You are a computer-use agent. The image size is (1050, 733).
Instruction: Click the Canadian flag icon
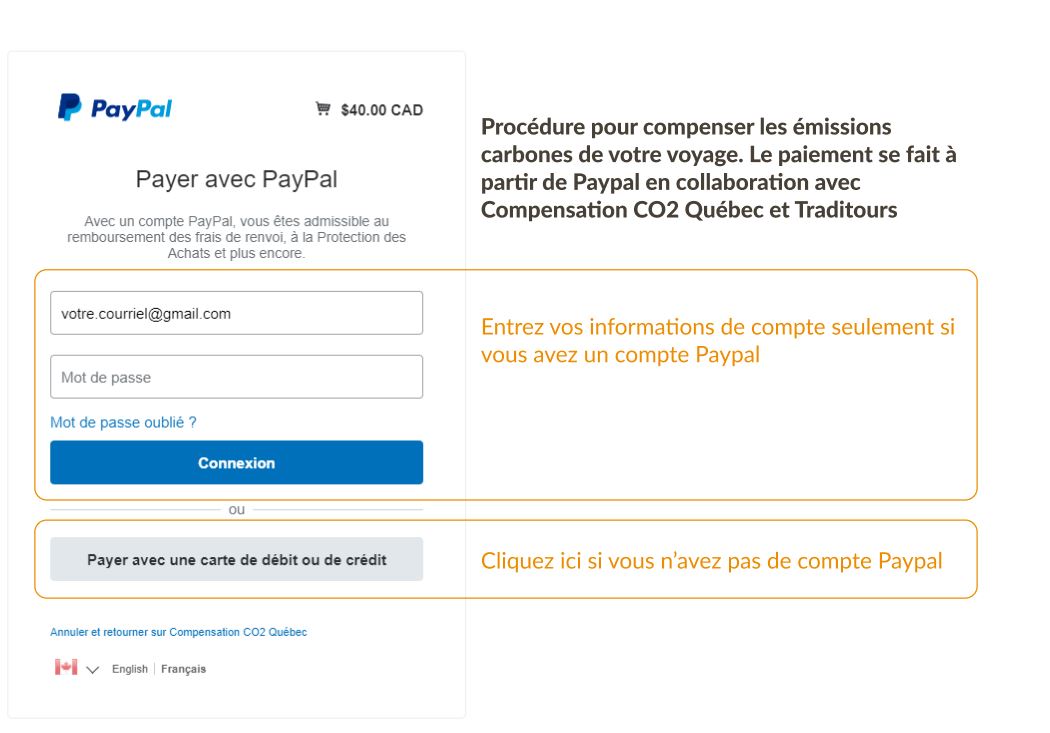[66, 668]
